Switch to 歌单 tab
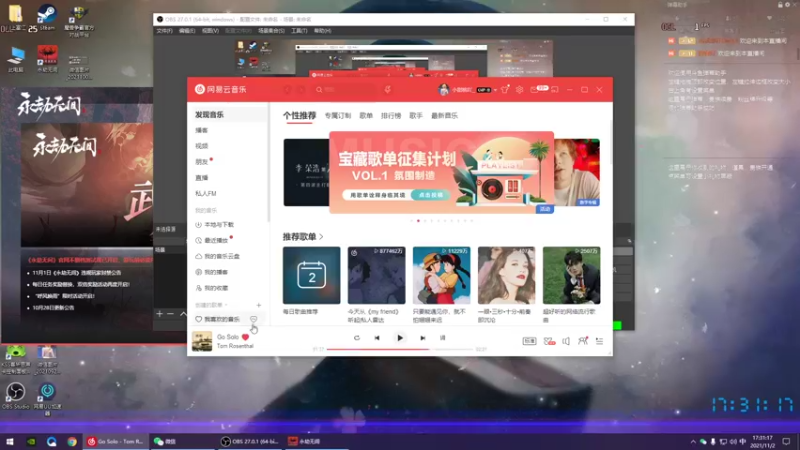This screenshot has height=450, width=800. click(x=366, y=116)
